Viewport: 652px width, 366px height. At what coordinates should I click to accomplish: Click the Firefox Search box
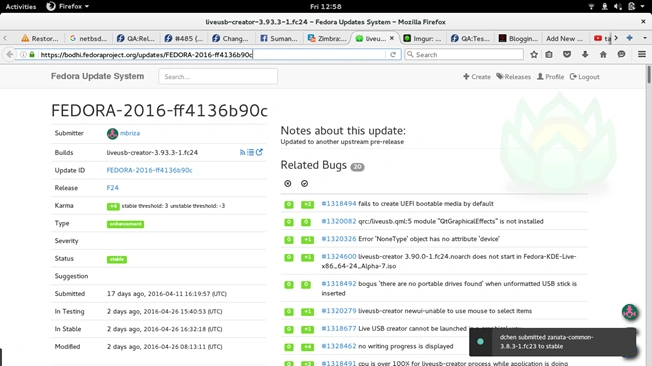(464, 54)
